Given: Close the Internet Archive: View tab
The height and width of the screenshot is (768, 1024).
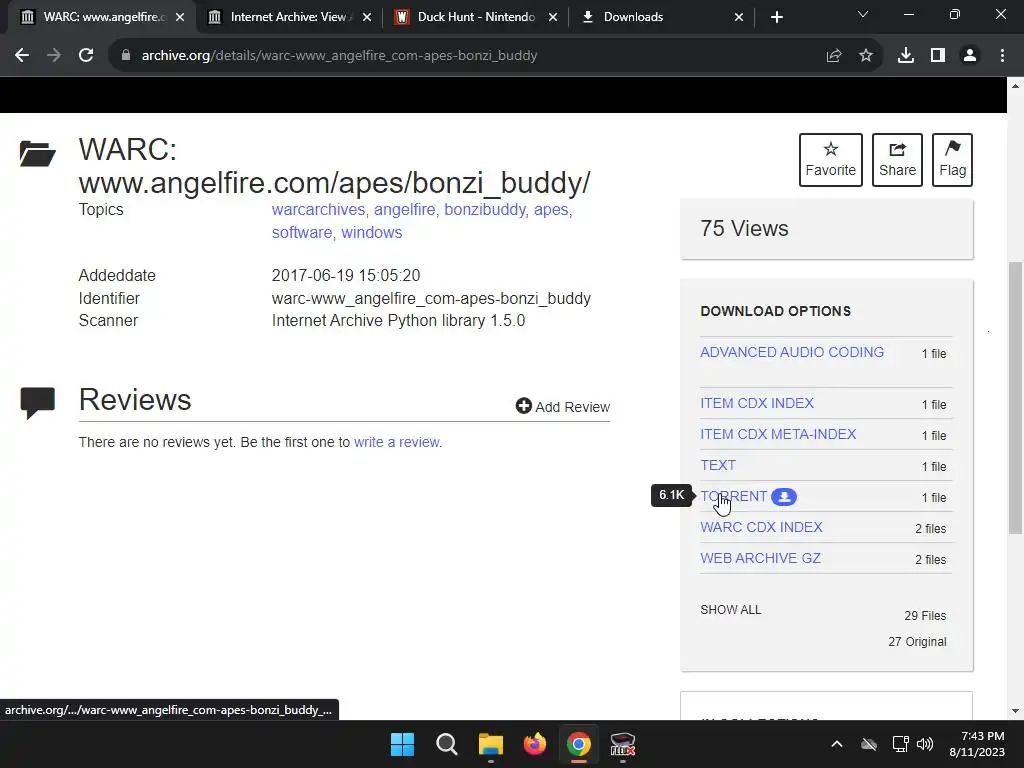Looking at the screenshot, I should pyautogui.click(x=367, y=17).
